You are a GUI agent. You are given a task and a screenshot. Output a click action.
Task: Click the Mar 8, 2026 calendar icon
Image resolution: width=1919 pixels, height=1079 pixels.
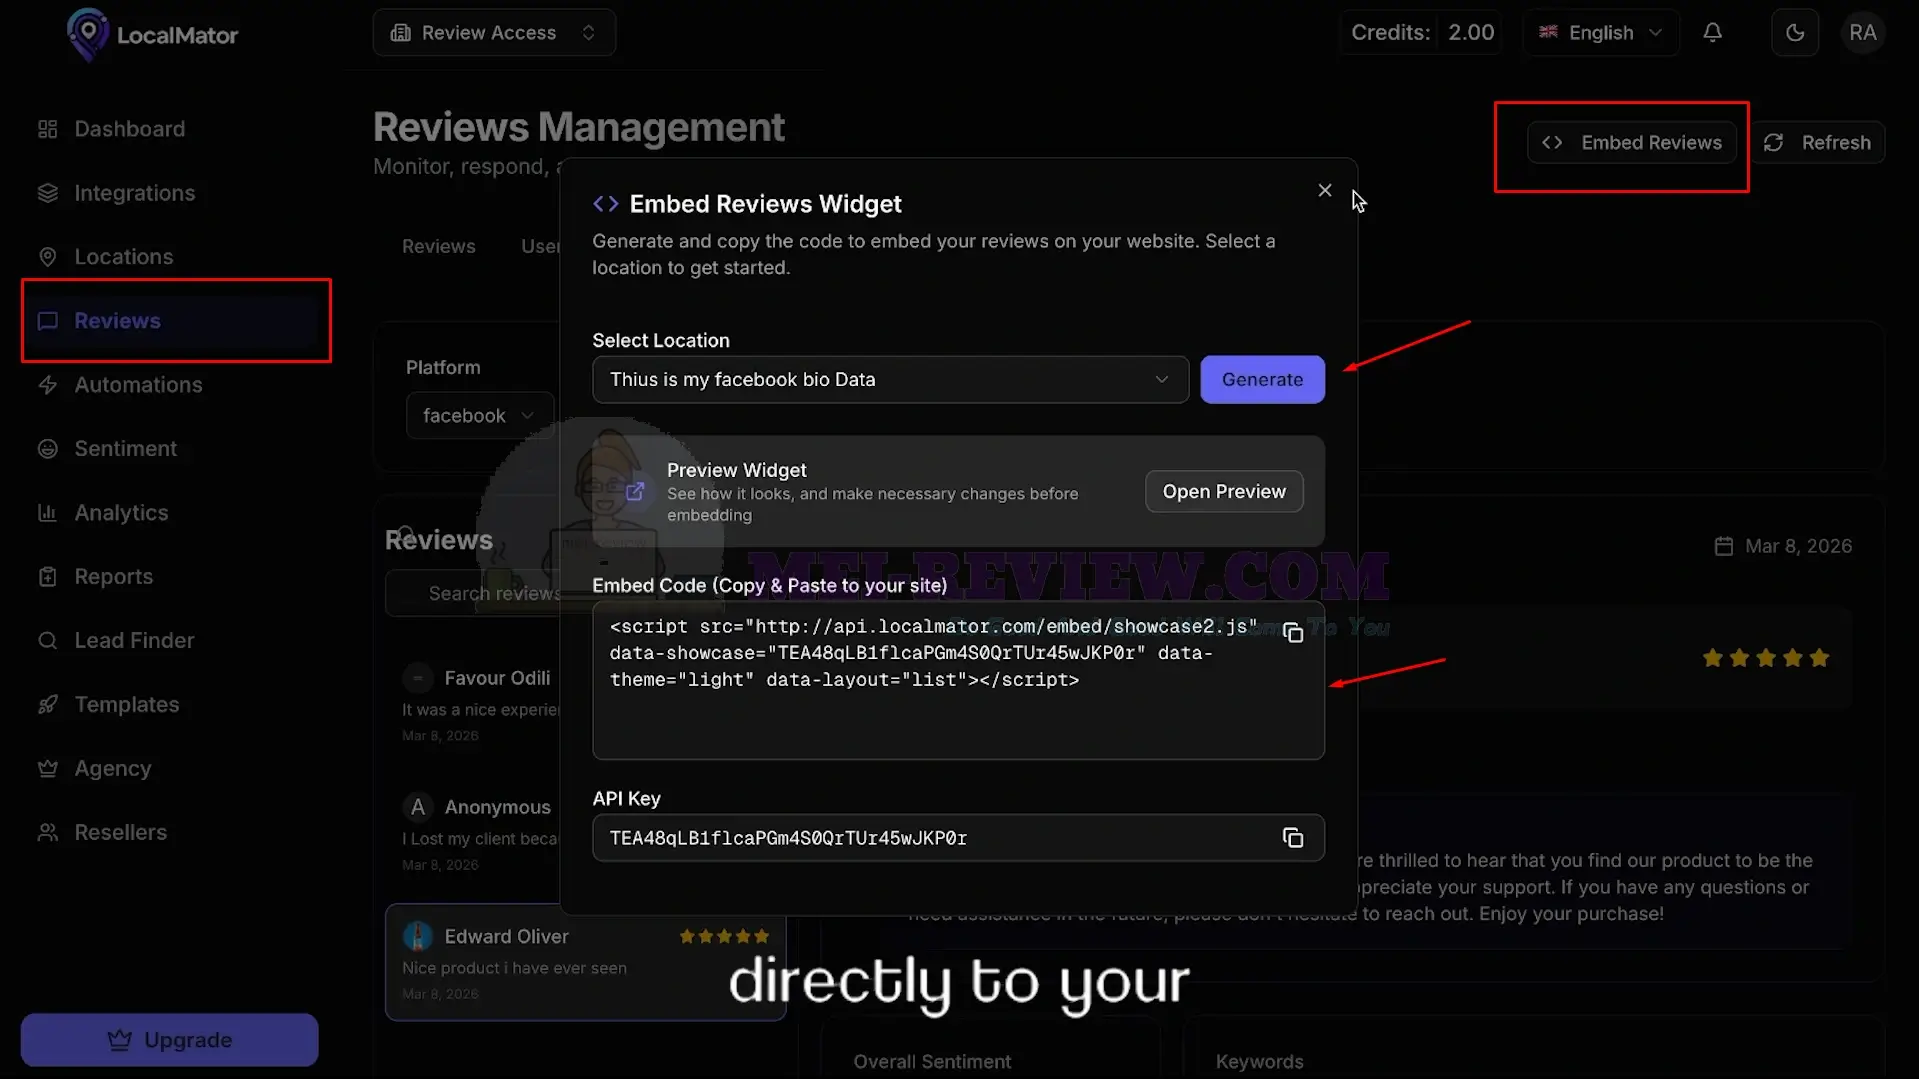[x=1723, y=546]
